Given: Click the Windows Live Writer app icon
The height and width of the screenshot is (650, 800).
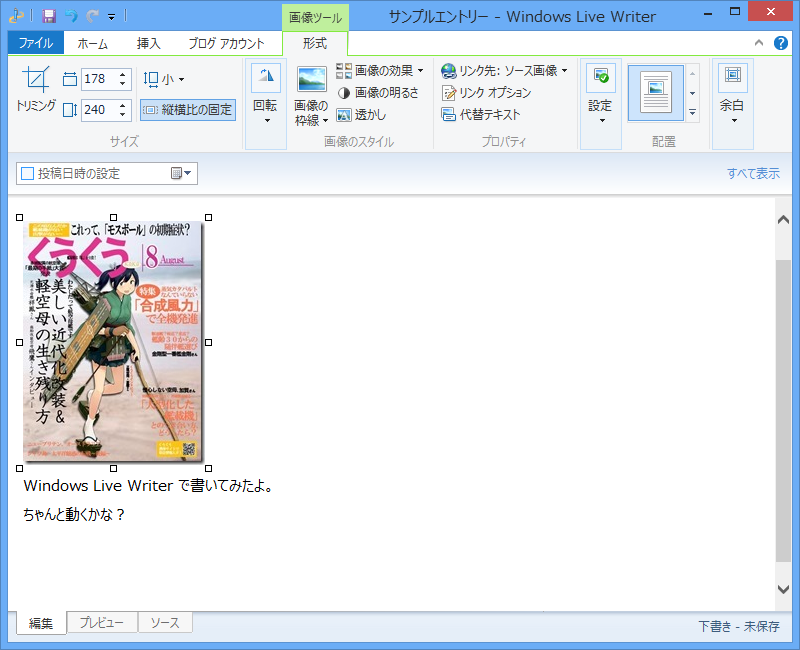Looking at the screenshot, I should pos(16,16).
